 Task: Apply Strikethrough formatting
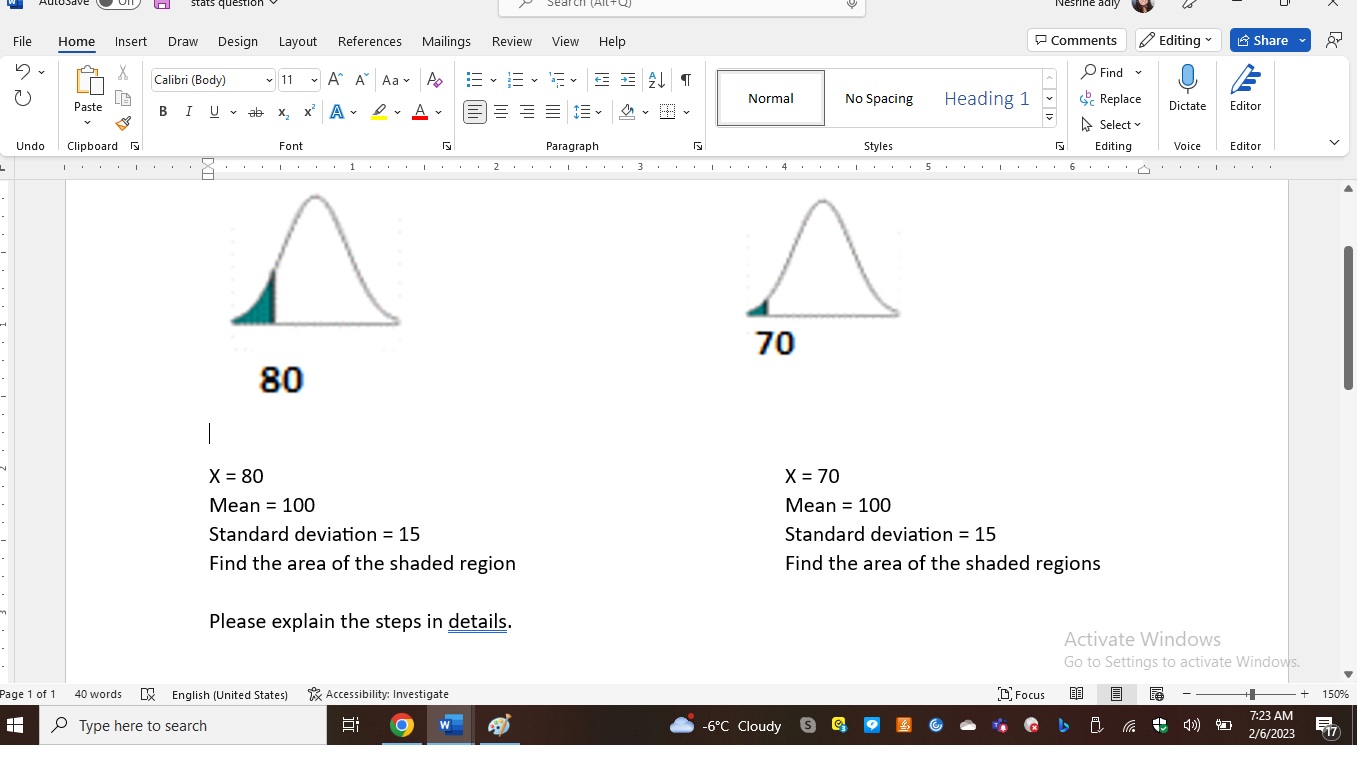pyautogui.click(x=256, y=112)
